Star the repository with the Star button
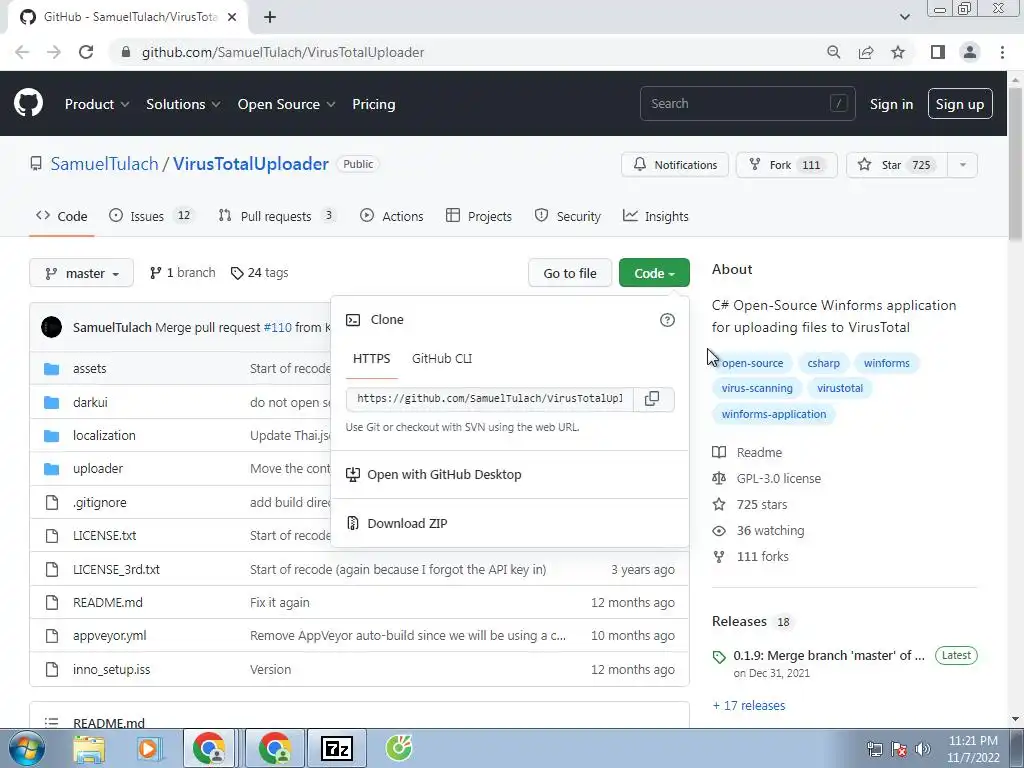Viewport: 1024px width, 768px height. pyautogui.click(x=897, y=165)
